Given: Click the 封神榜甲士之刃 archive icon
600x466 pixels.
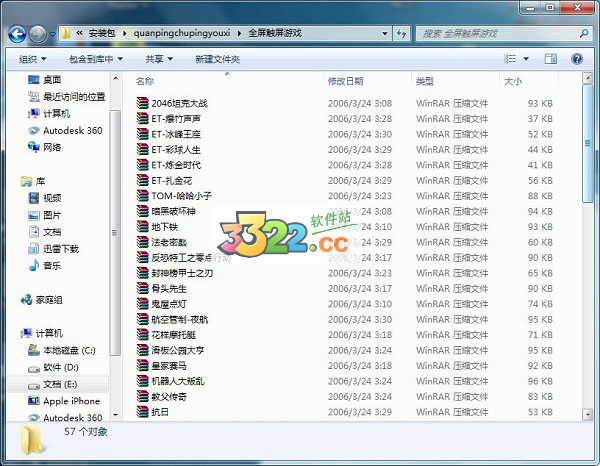Looking at the screenshot, I should pyautogui.click(x=142, y=273).
